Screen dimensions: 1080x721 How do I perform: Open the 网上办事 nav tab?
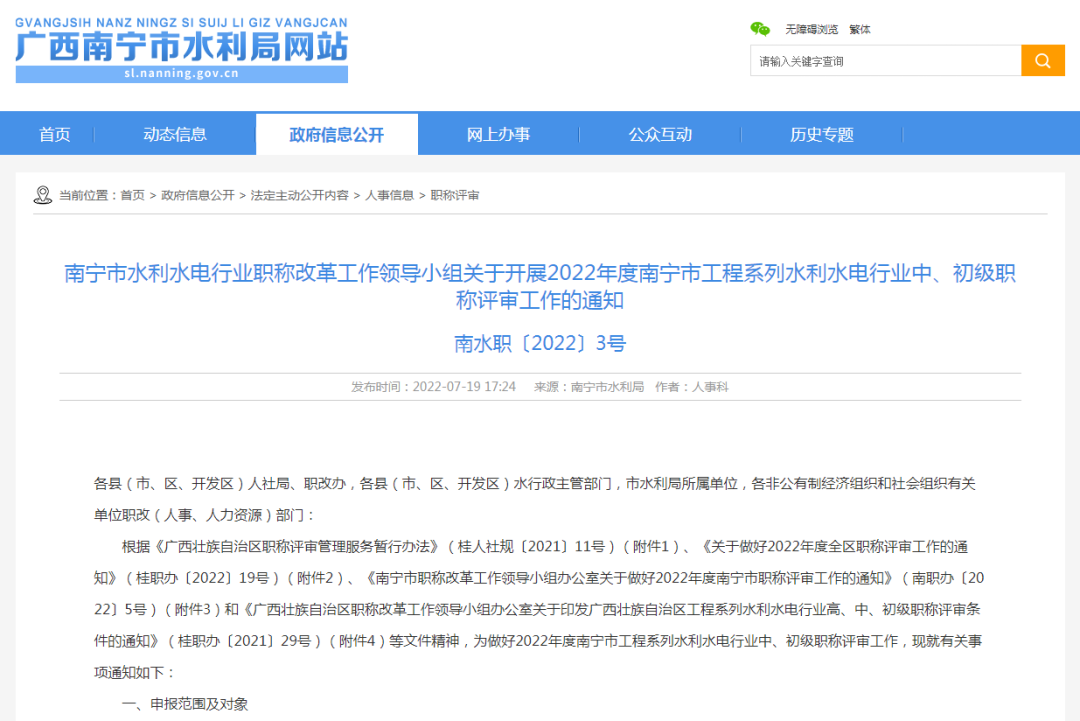499,134
